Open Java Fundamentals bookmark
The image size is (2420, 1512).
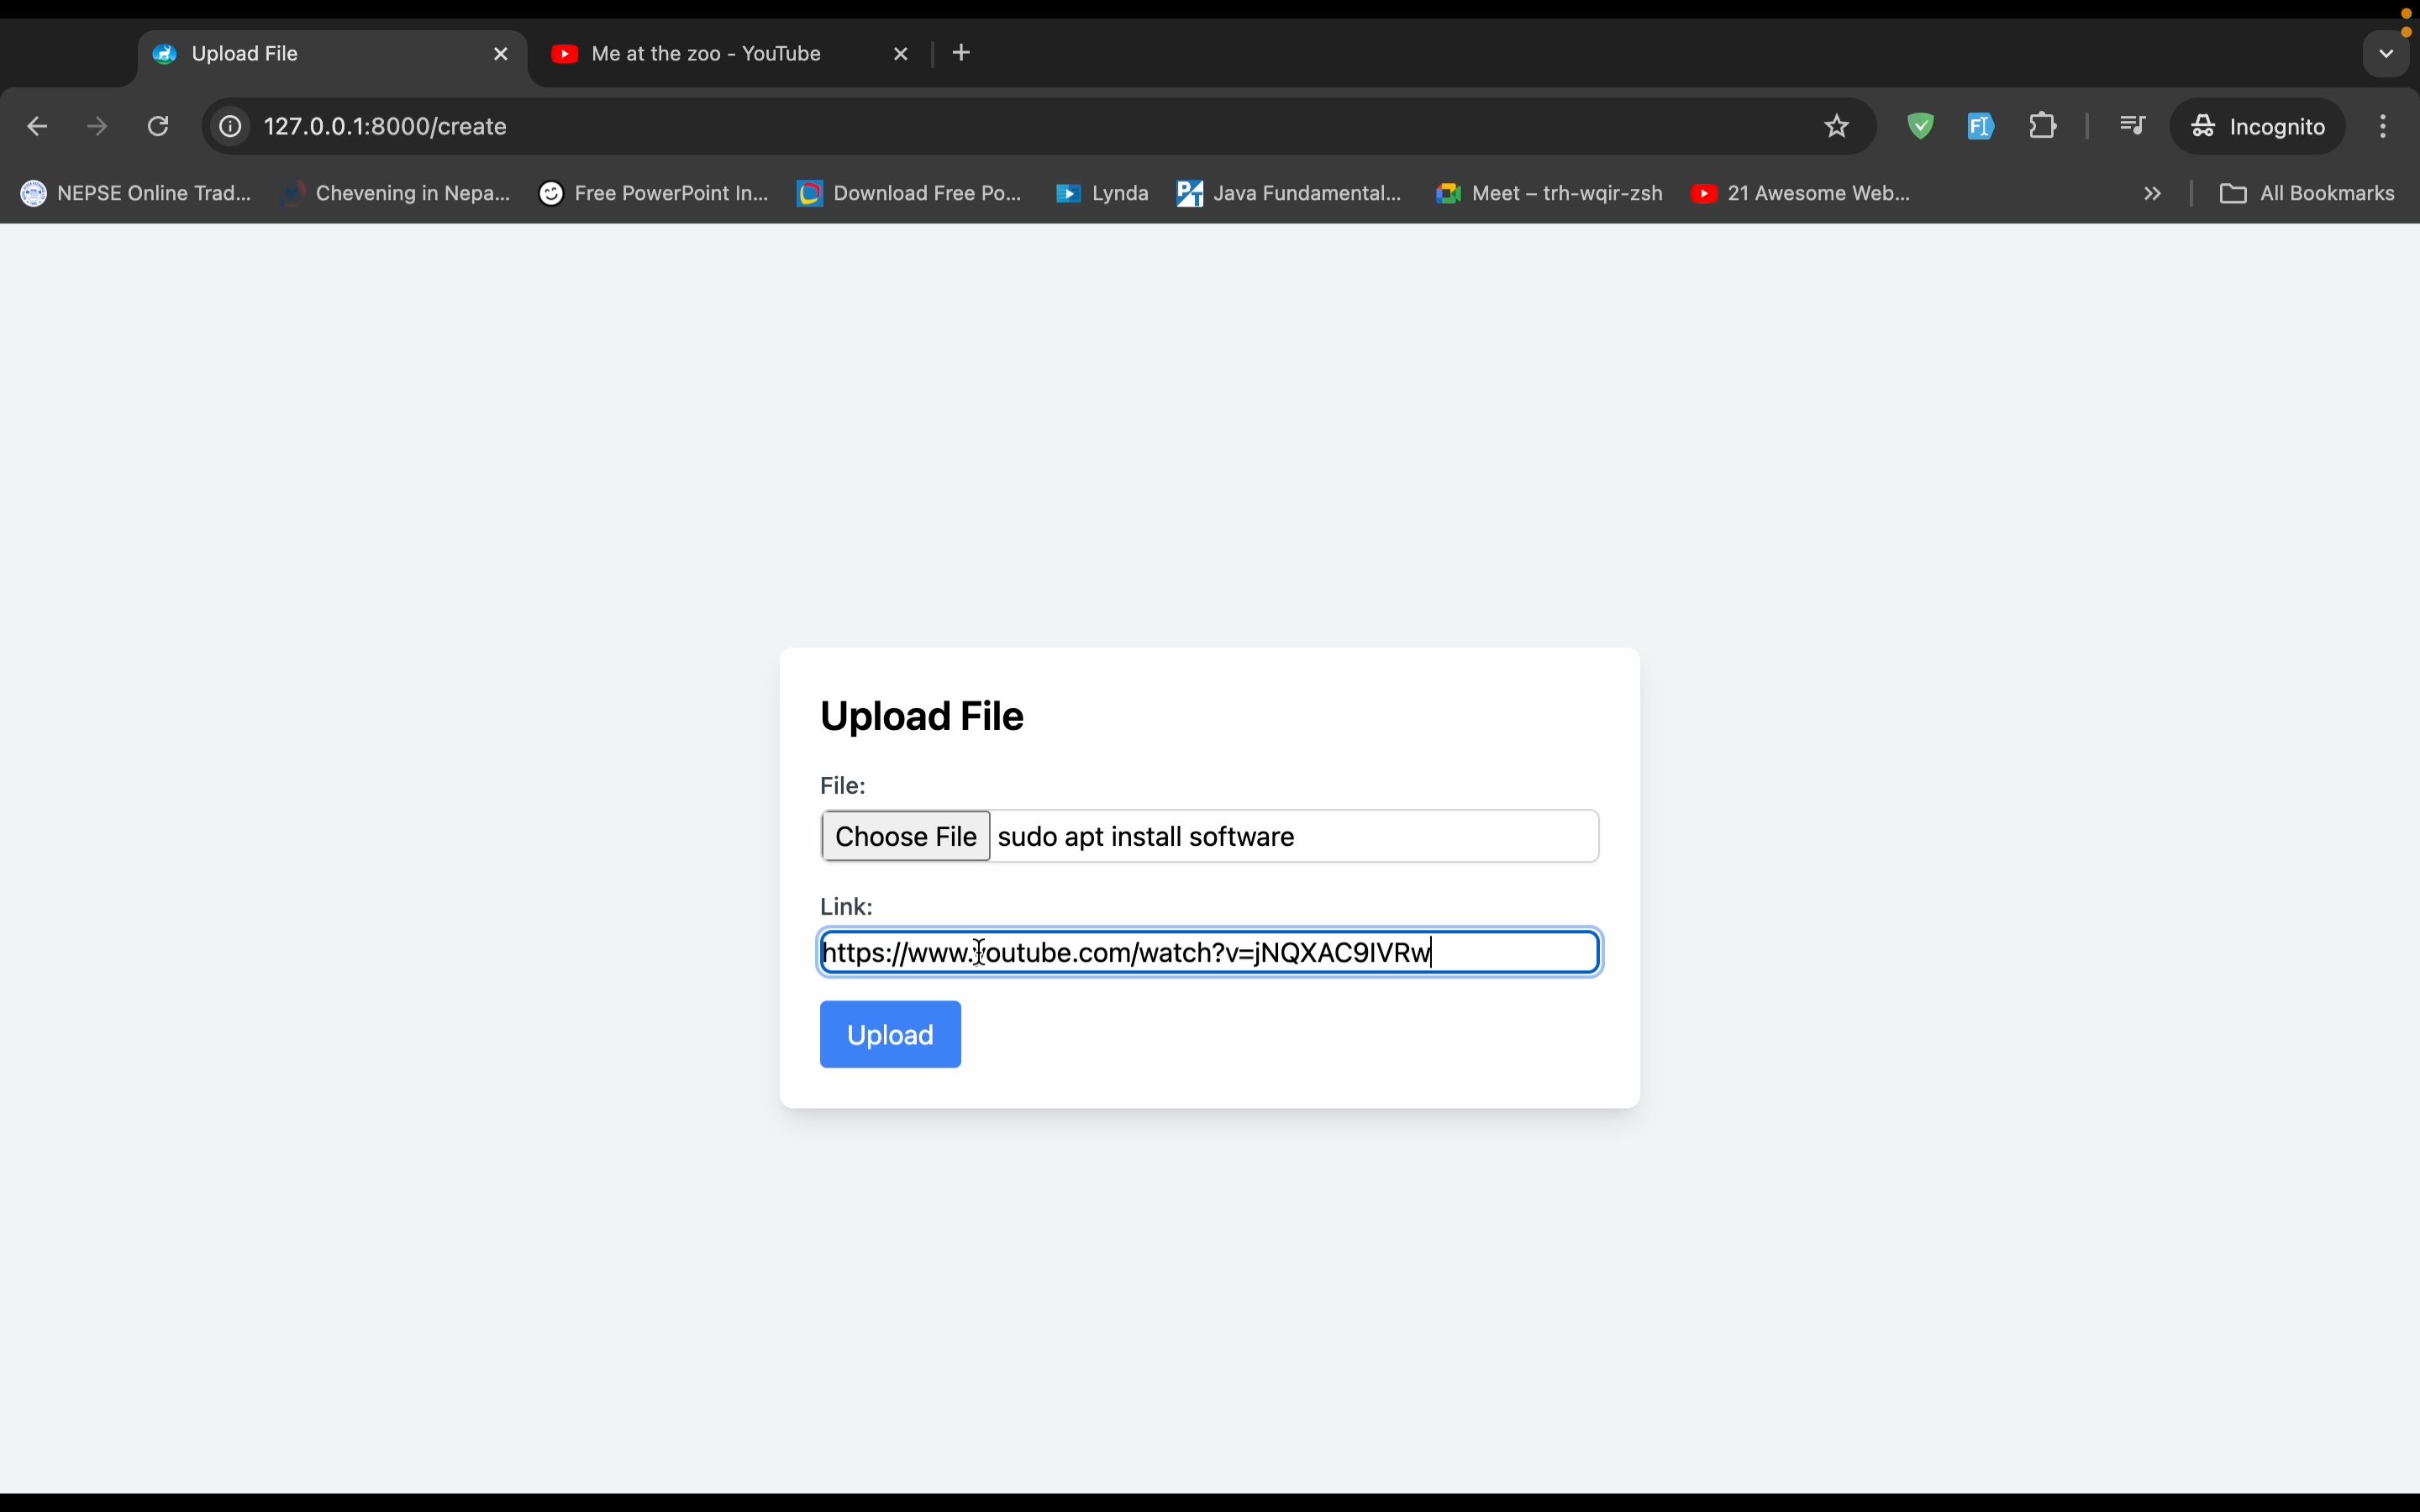coord(1289,194)
